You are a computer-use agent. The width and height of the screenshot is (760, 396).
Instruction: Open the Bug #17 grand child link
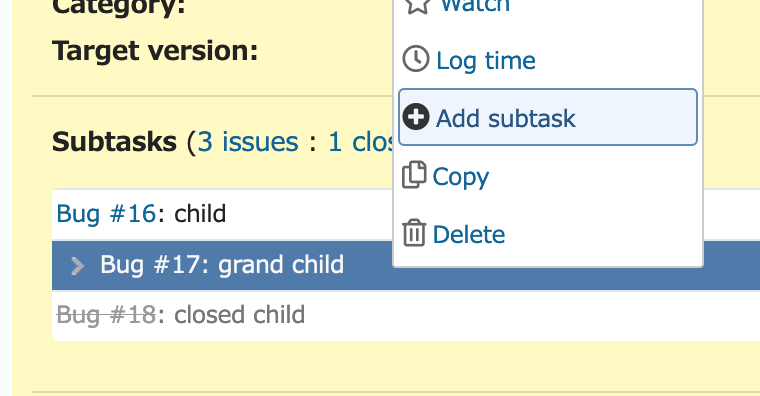(222, 265)
